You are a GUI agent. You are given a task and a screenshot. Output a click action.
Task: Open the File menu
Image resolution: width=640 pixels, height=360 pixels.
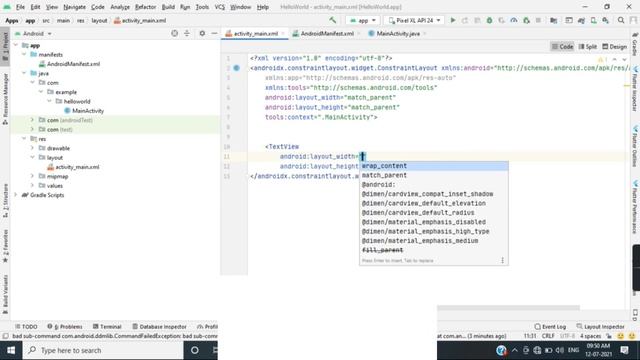point(20,7)
